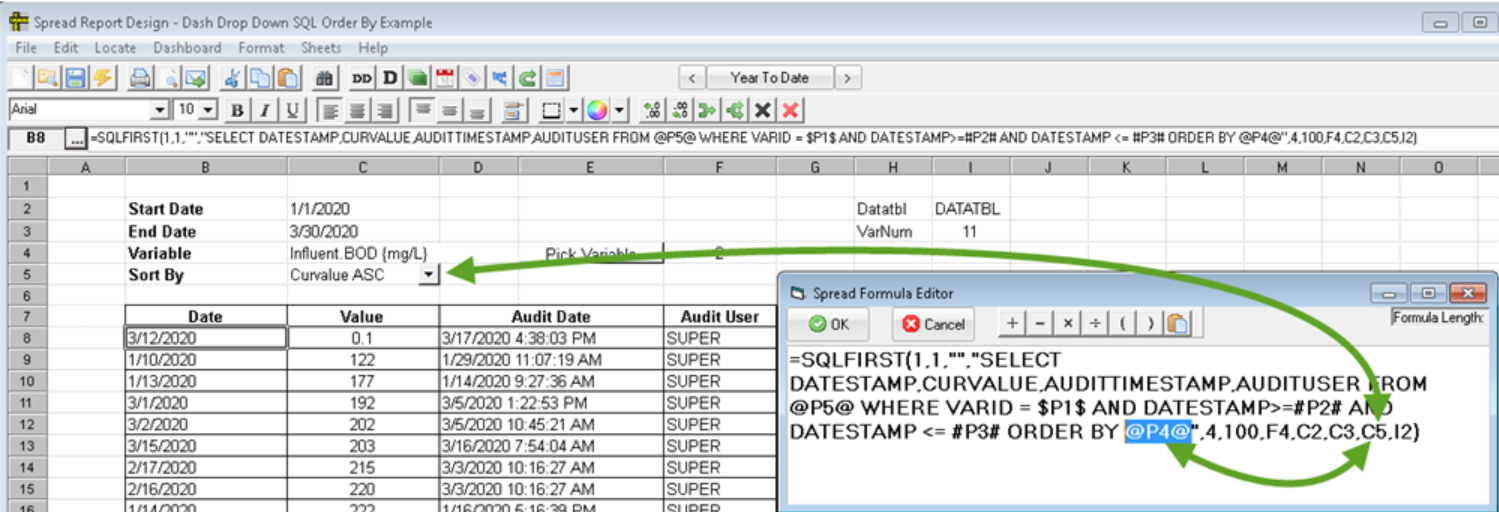
Task: Open the Sort By dropdown arrow
Action: click(x=428, y=274)
